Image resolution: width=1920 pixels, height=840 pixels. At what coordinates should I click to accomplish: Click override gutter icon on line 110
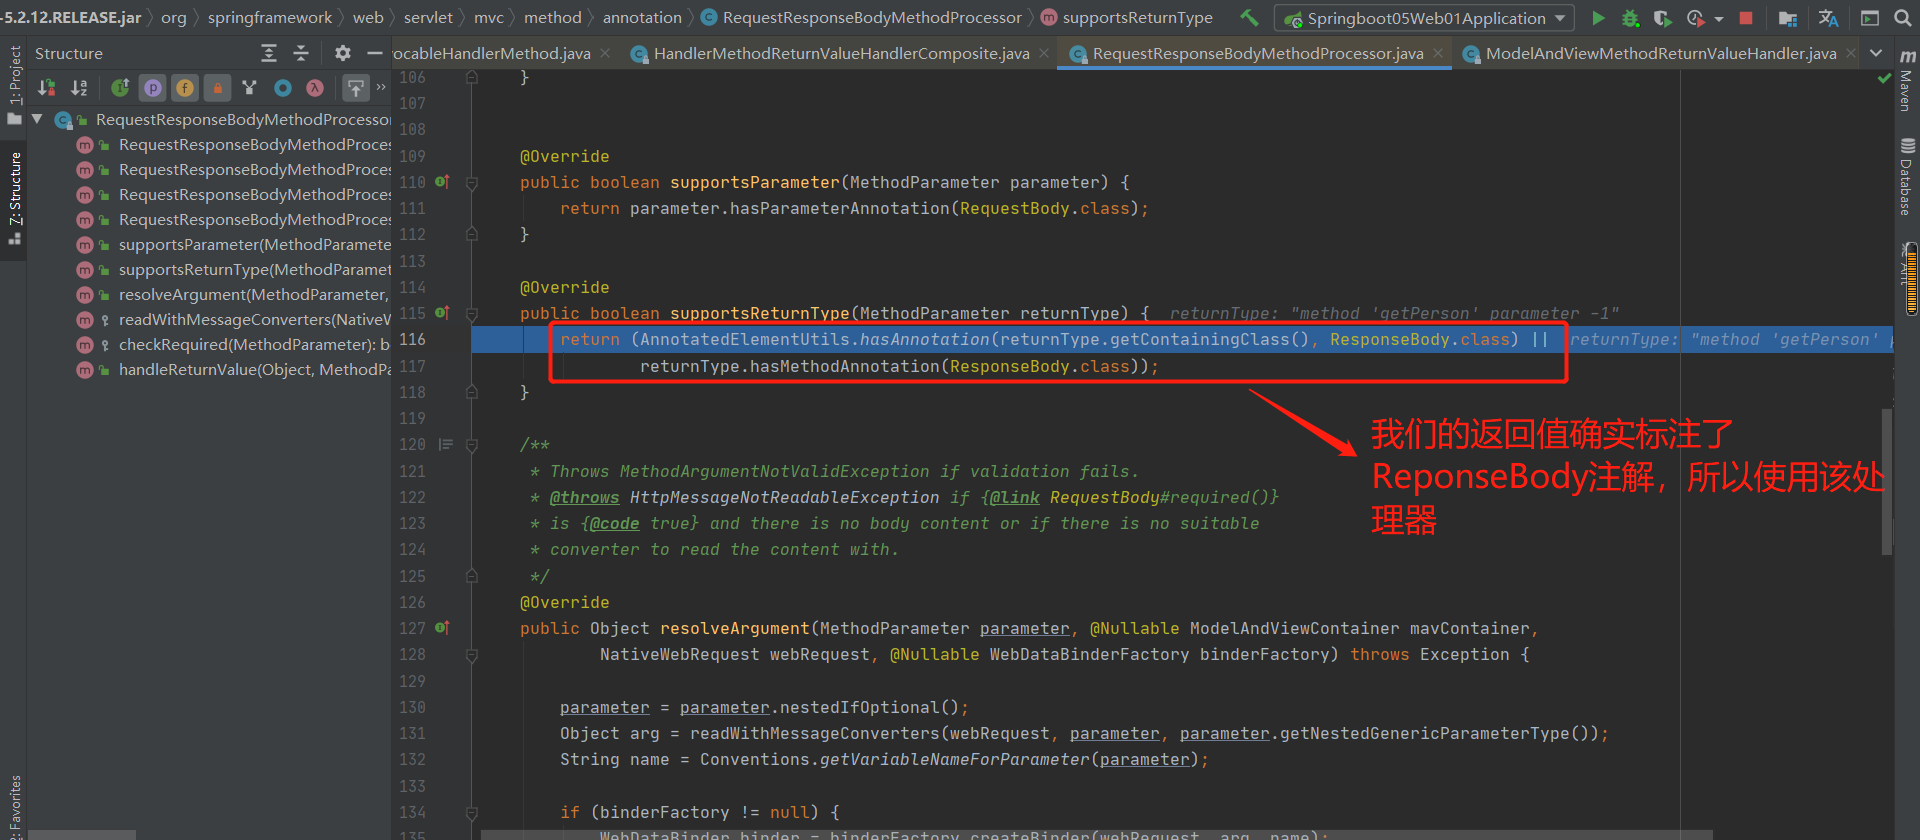442,182
